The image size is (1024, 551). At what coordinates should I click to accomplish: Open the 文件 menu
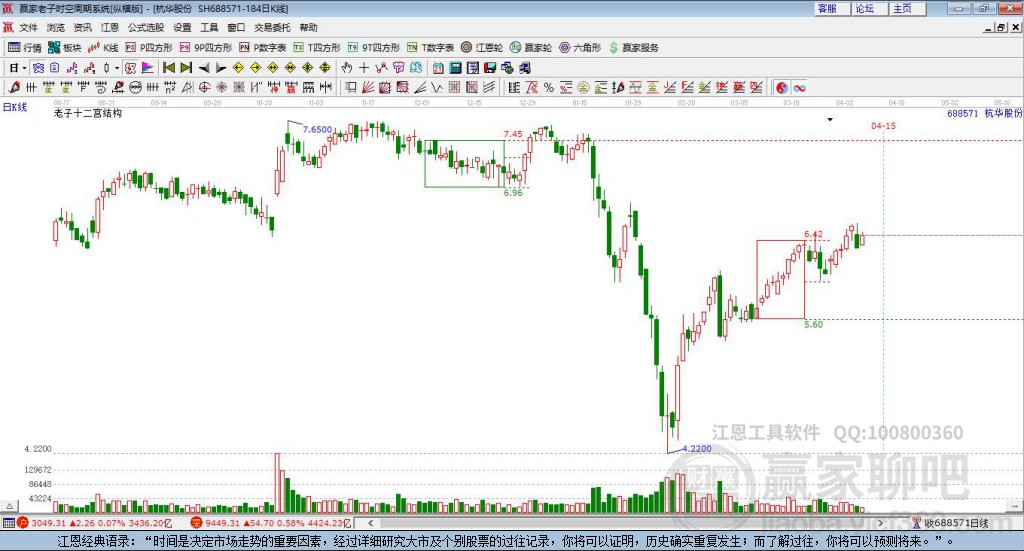coord(28,27)
